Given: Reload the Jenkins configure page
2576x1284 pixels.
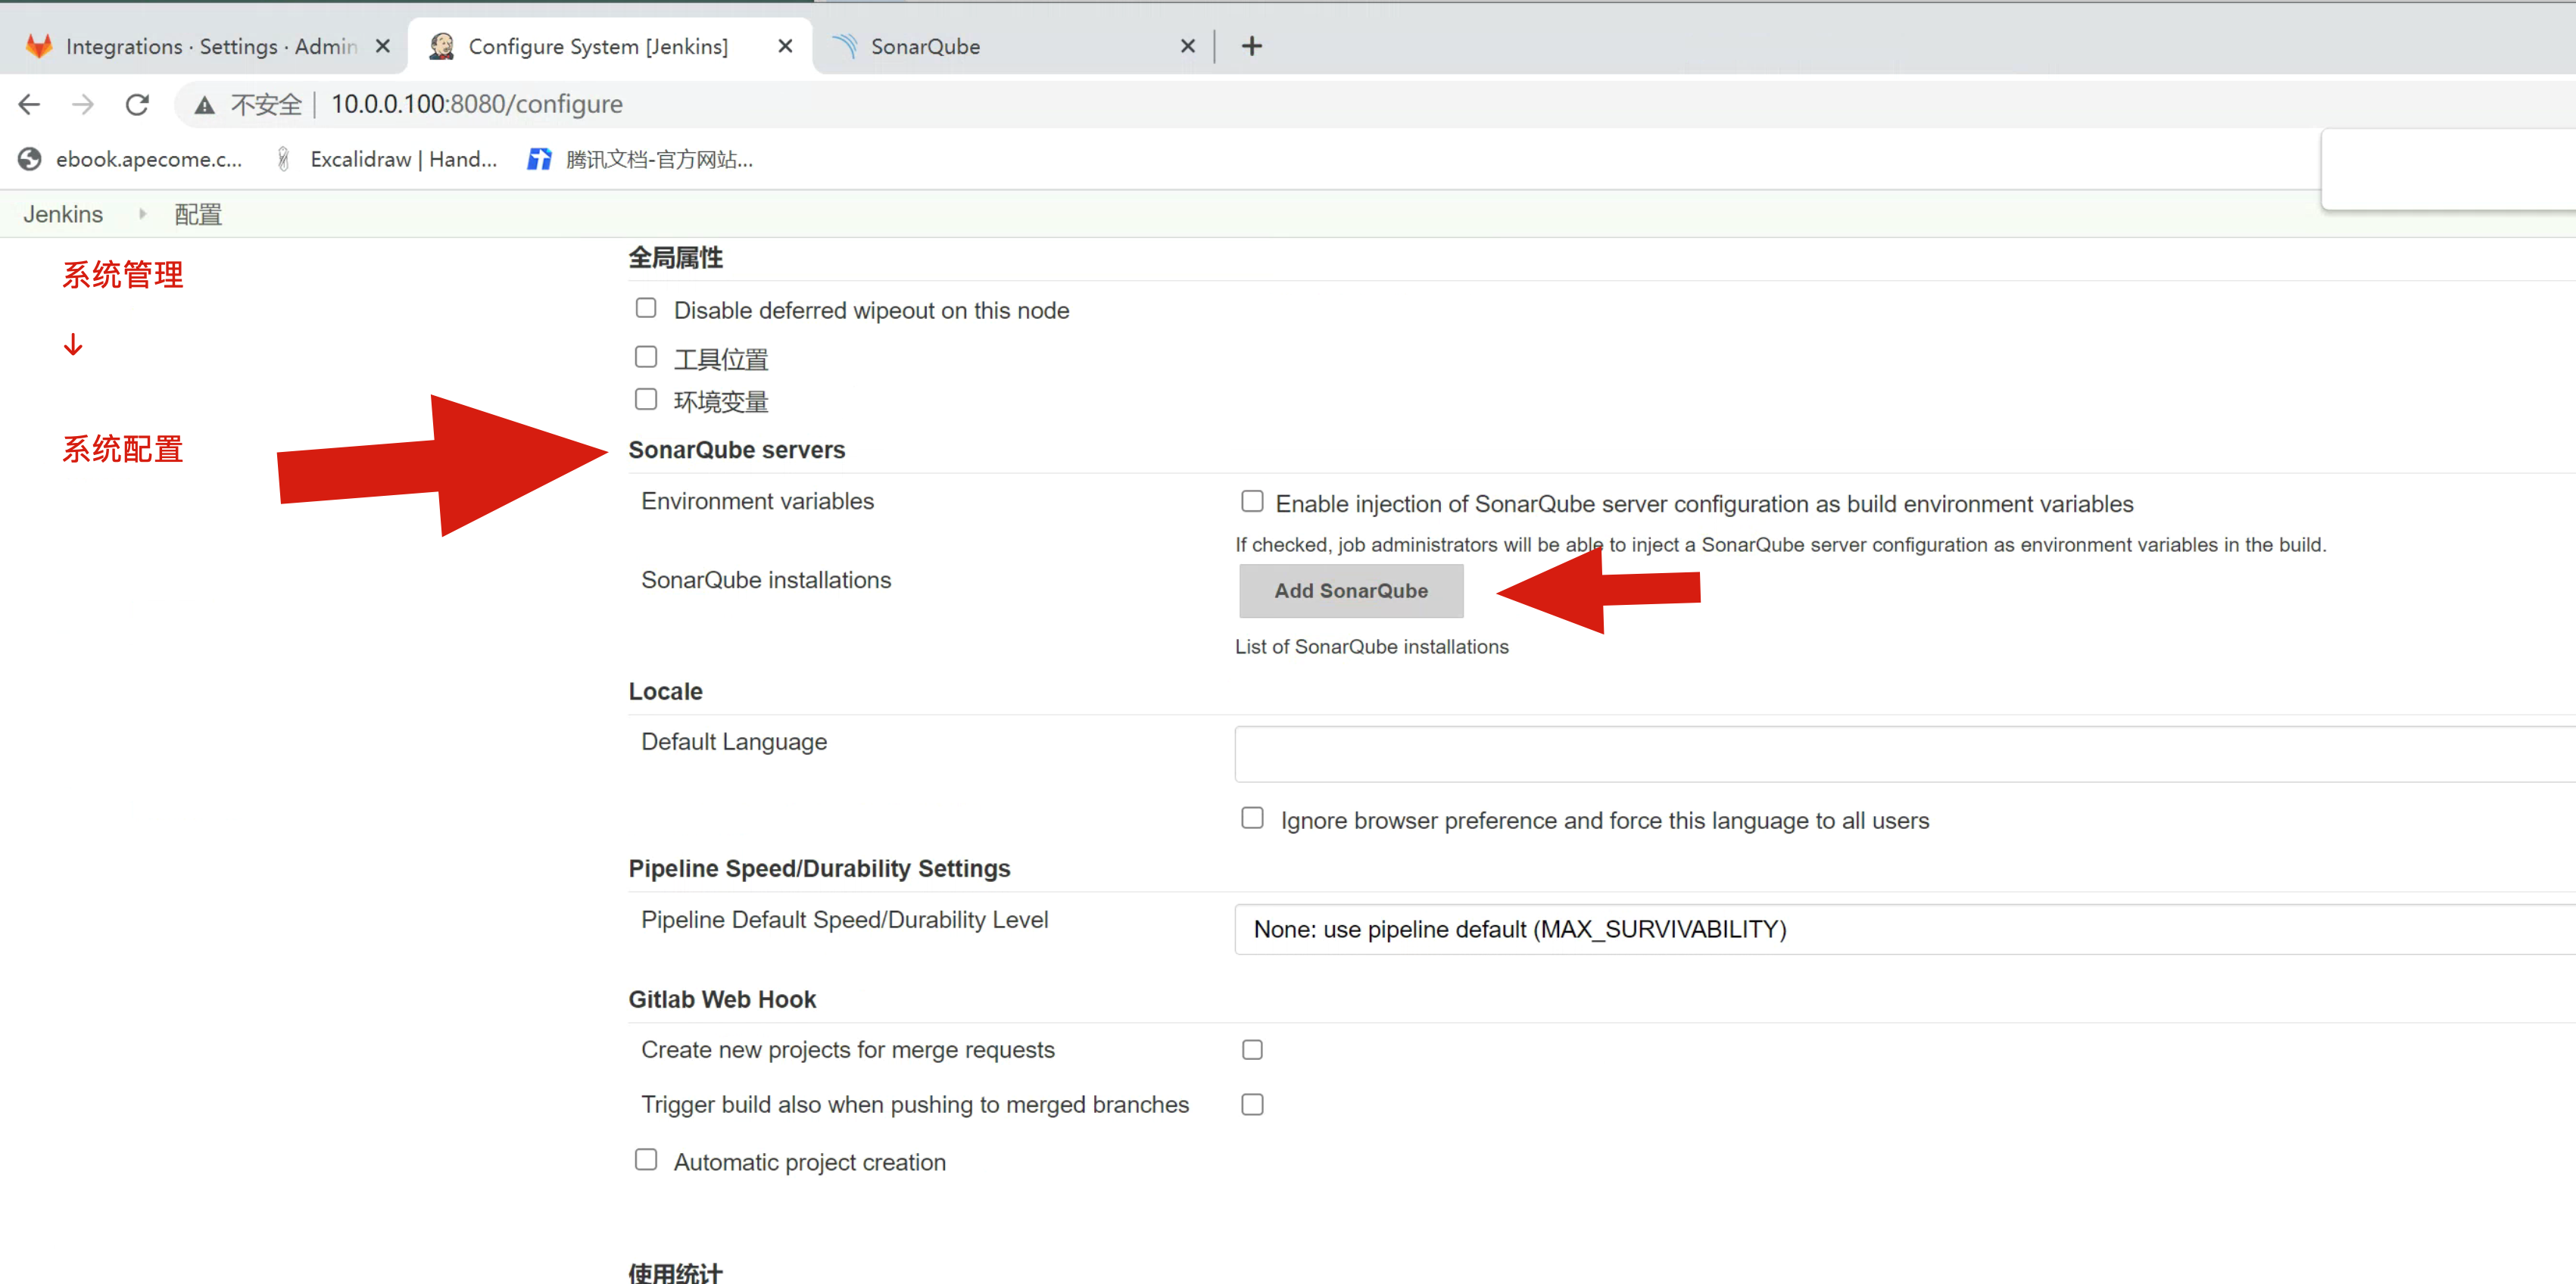Looking at the screenshot, I should tap(137, 104).
